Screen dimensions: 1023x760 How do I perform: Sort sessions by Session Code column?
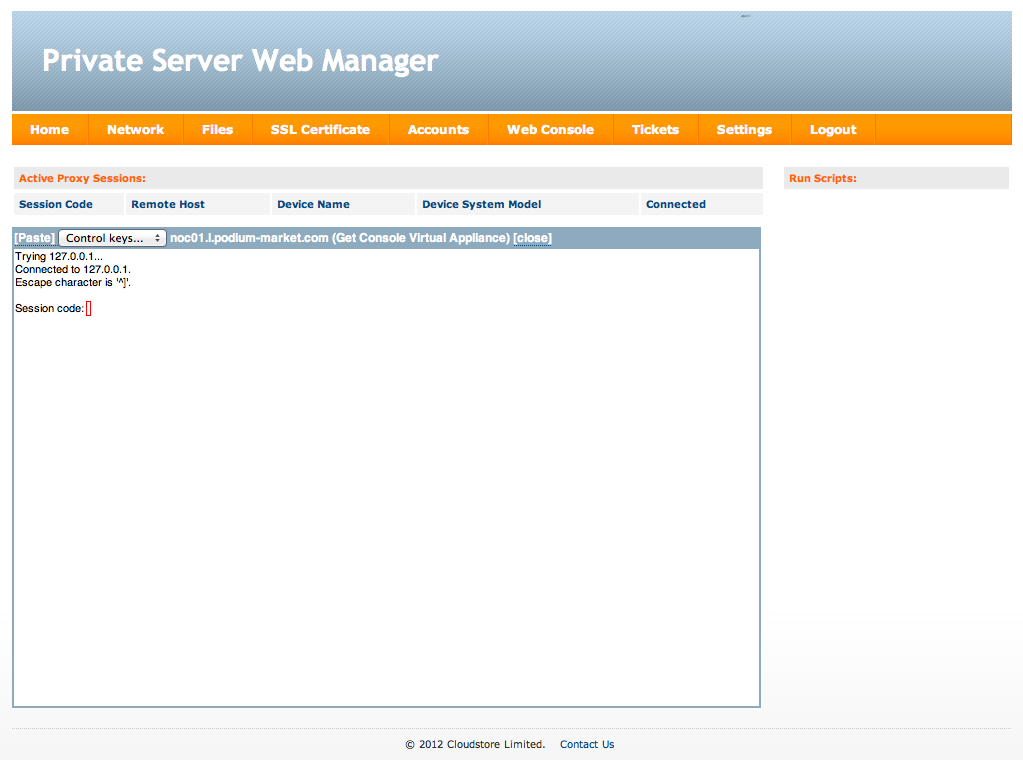[x=55, y=204]
